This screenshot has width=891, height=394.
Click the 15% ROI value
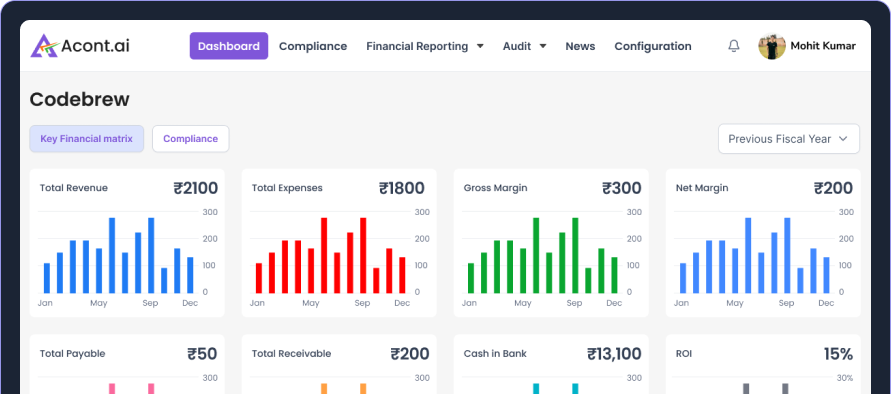point(838,354)
